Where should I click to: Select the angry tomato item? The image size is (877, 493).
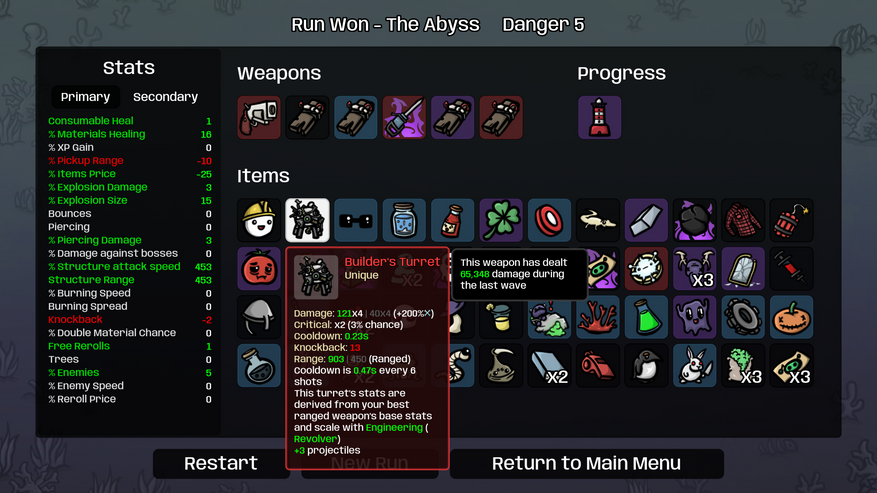point(259,269)
